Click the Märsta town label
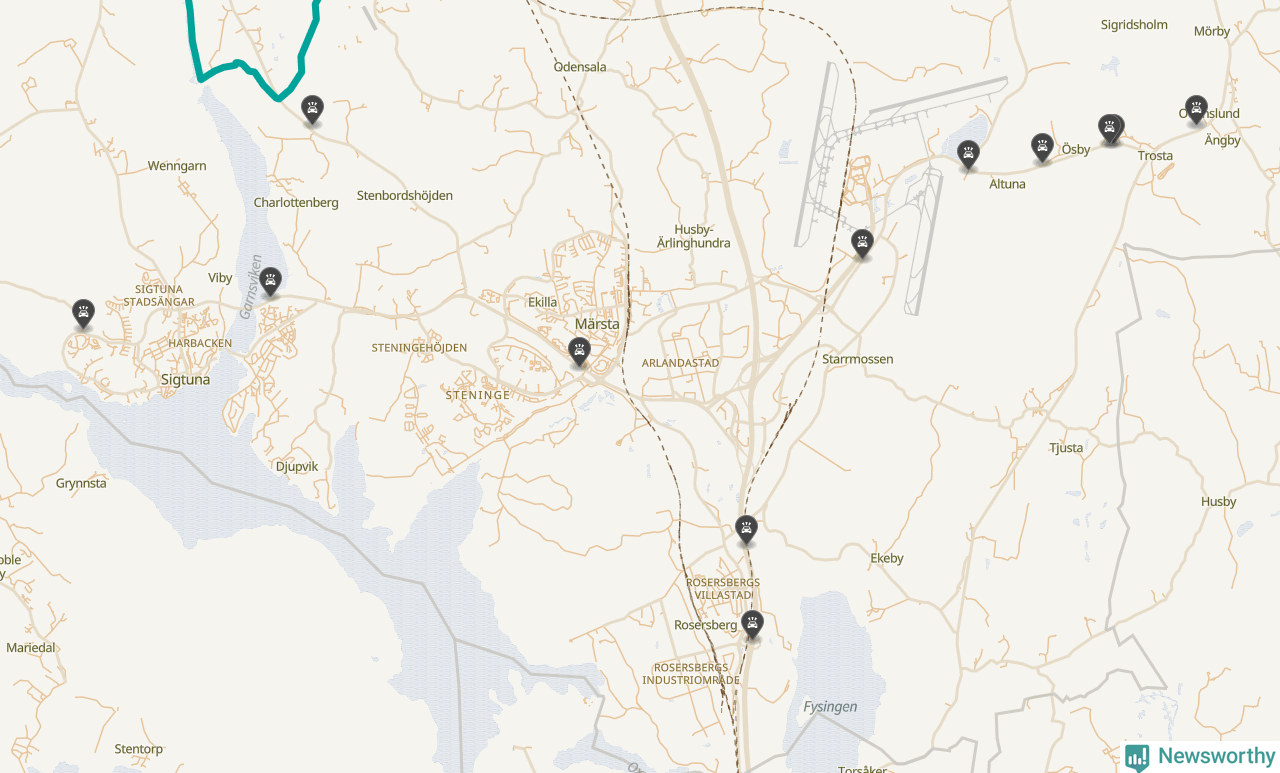 [x=597, y=324]
